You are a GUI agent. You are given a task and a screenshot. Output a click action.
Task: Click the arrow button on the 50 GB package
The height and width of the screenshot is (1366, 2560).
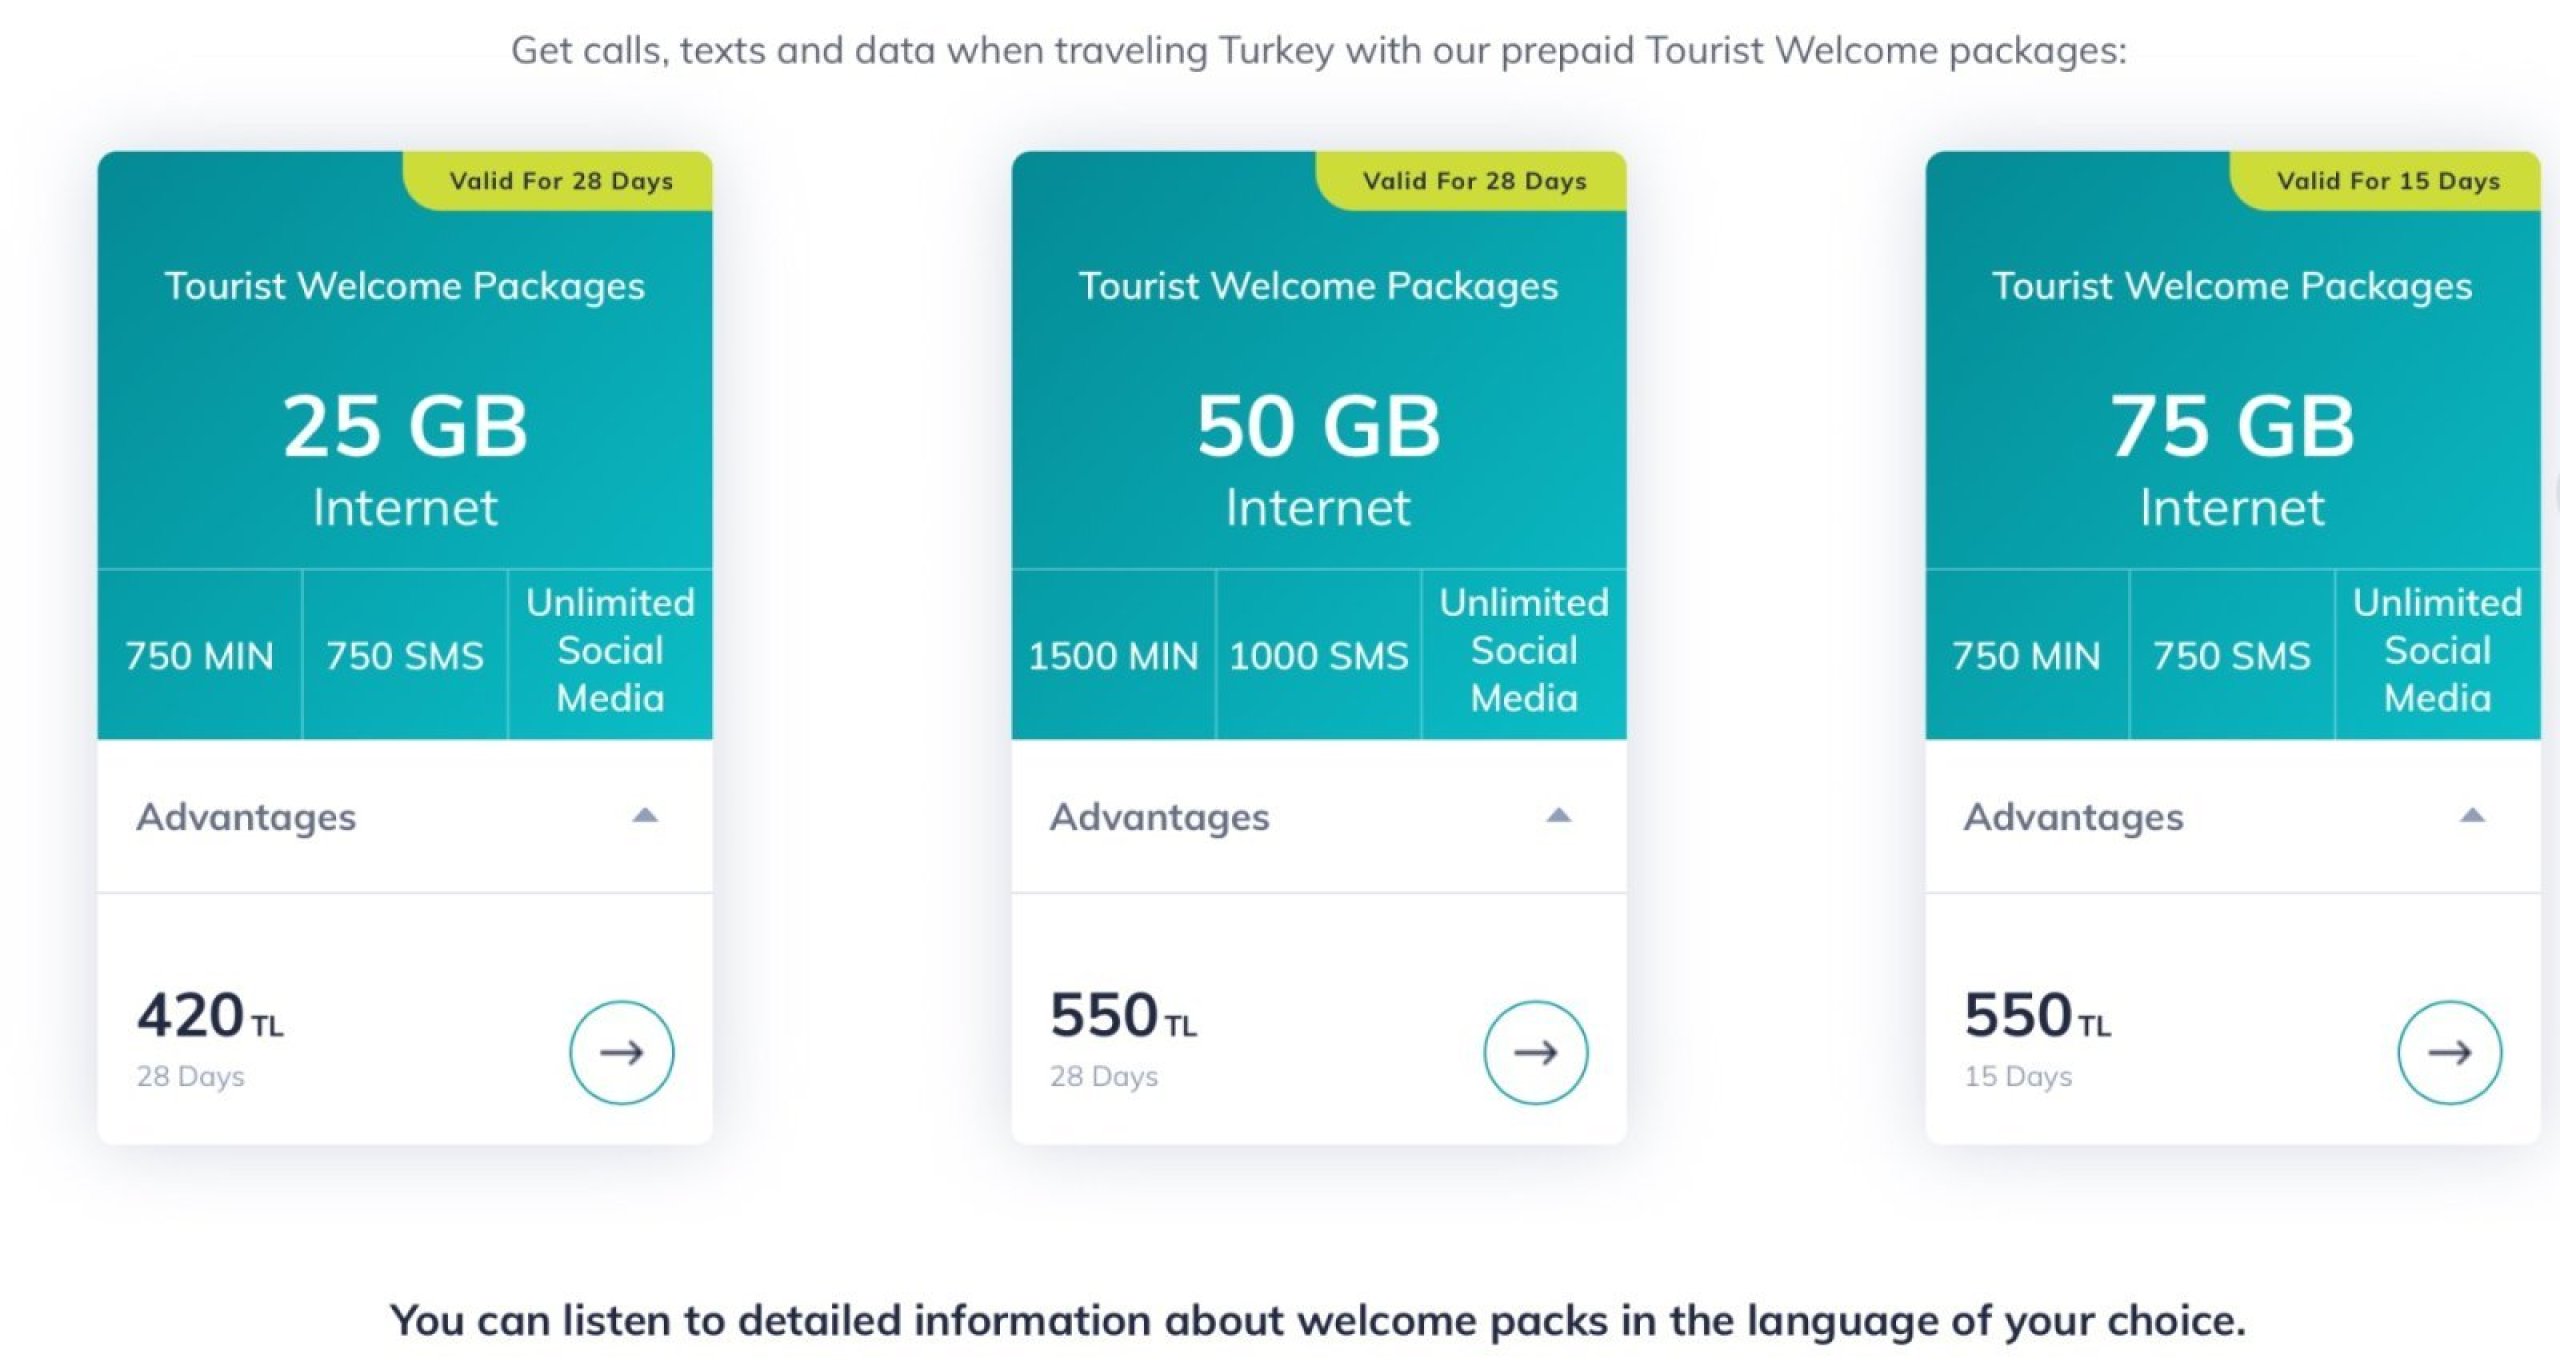pos(1535,1052)
